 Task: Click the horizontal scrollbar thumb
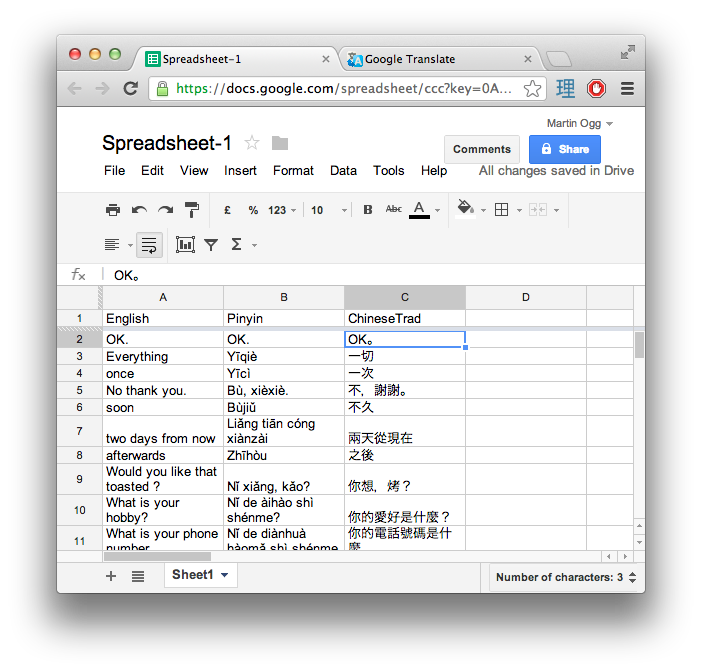(157, 556)
